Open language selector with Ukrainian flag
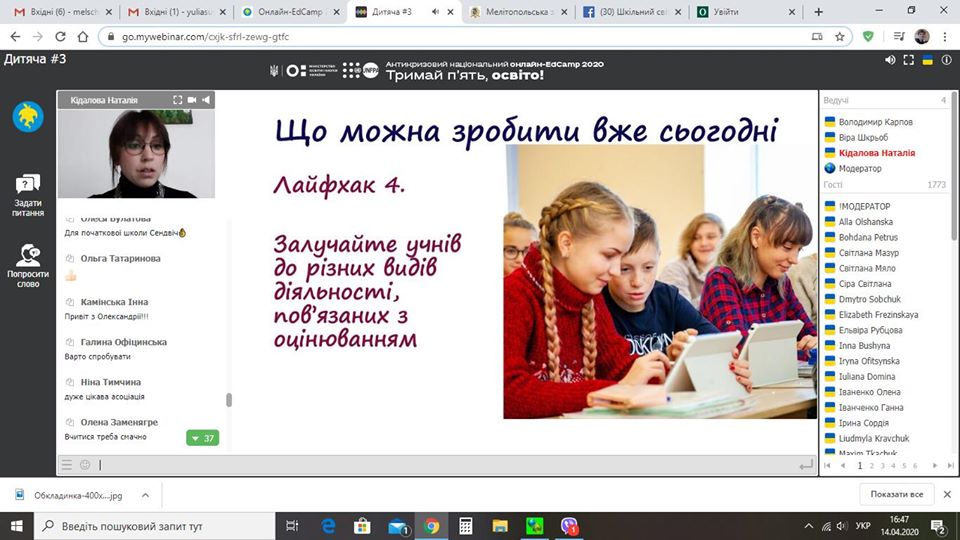 [x=927, y=60]
